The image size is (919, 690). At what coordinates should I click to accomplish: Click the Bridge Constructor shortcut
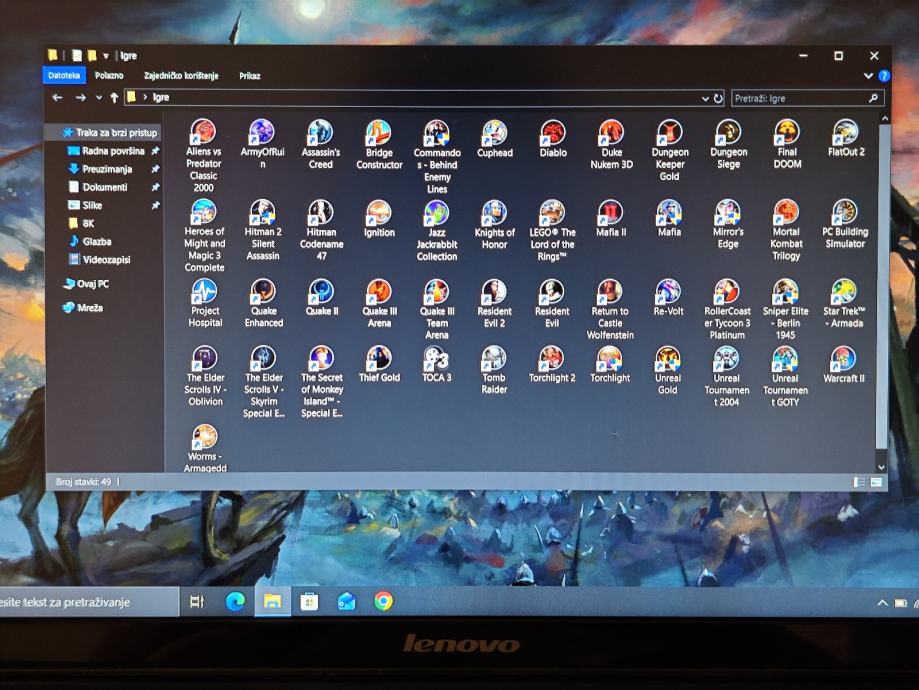[x=379, y=144]
